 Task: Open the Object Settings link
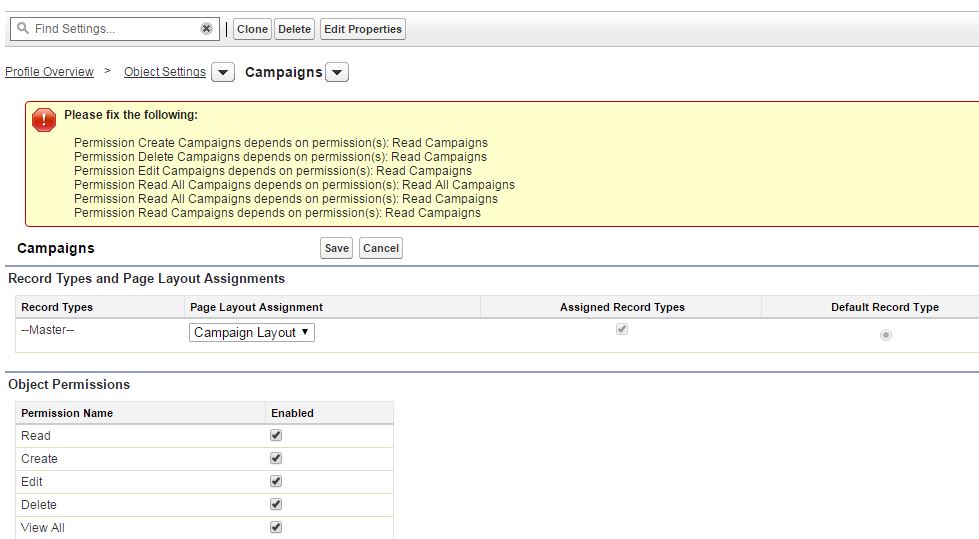point(165,72)
